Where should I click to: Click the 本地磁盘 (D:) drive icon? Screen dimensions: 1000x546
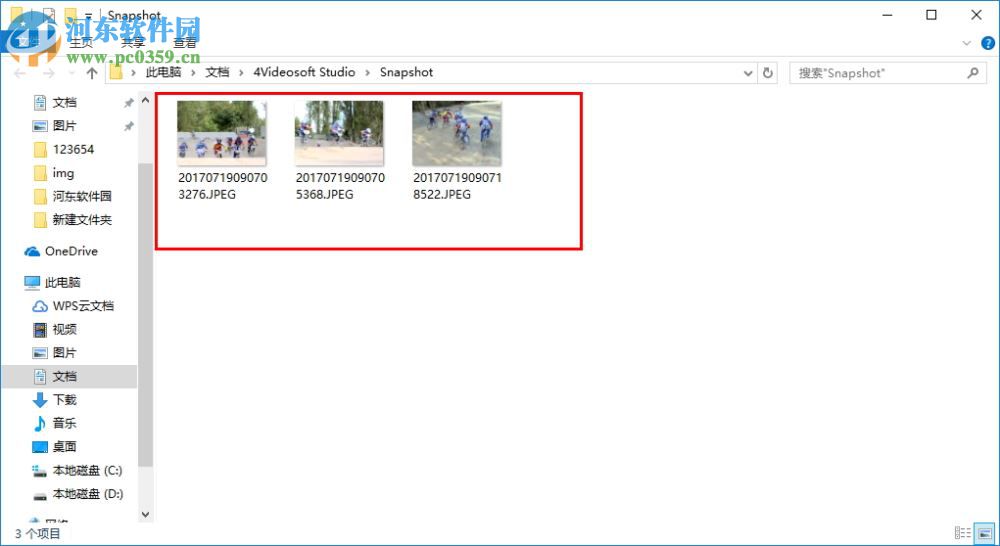(40, 496)
